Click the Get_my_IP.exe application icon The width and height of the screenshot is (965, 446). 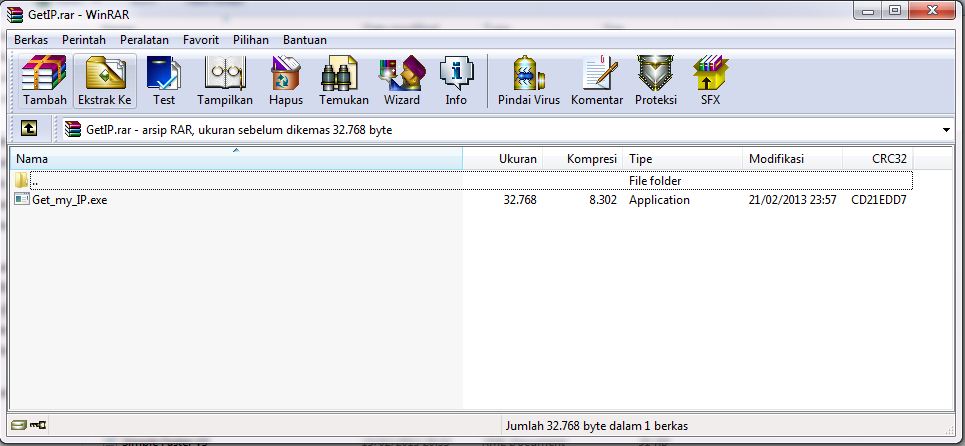point(22,199)
